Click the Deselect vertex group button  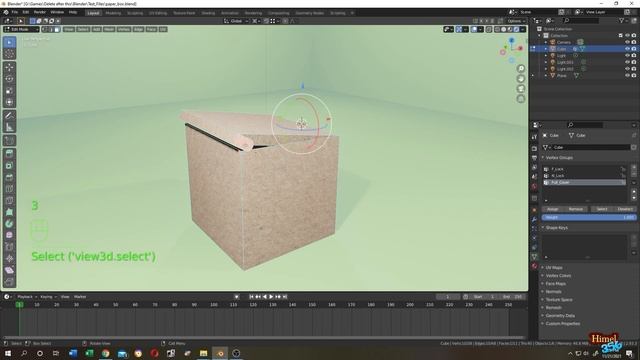(x=624, y=209)
